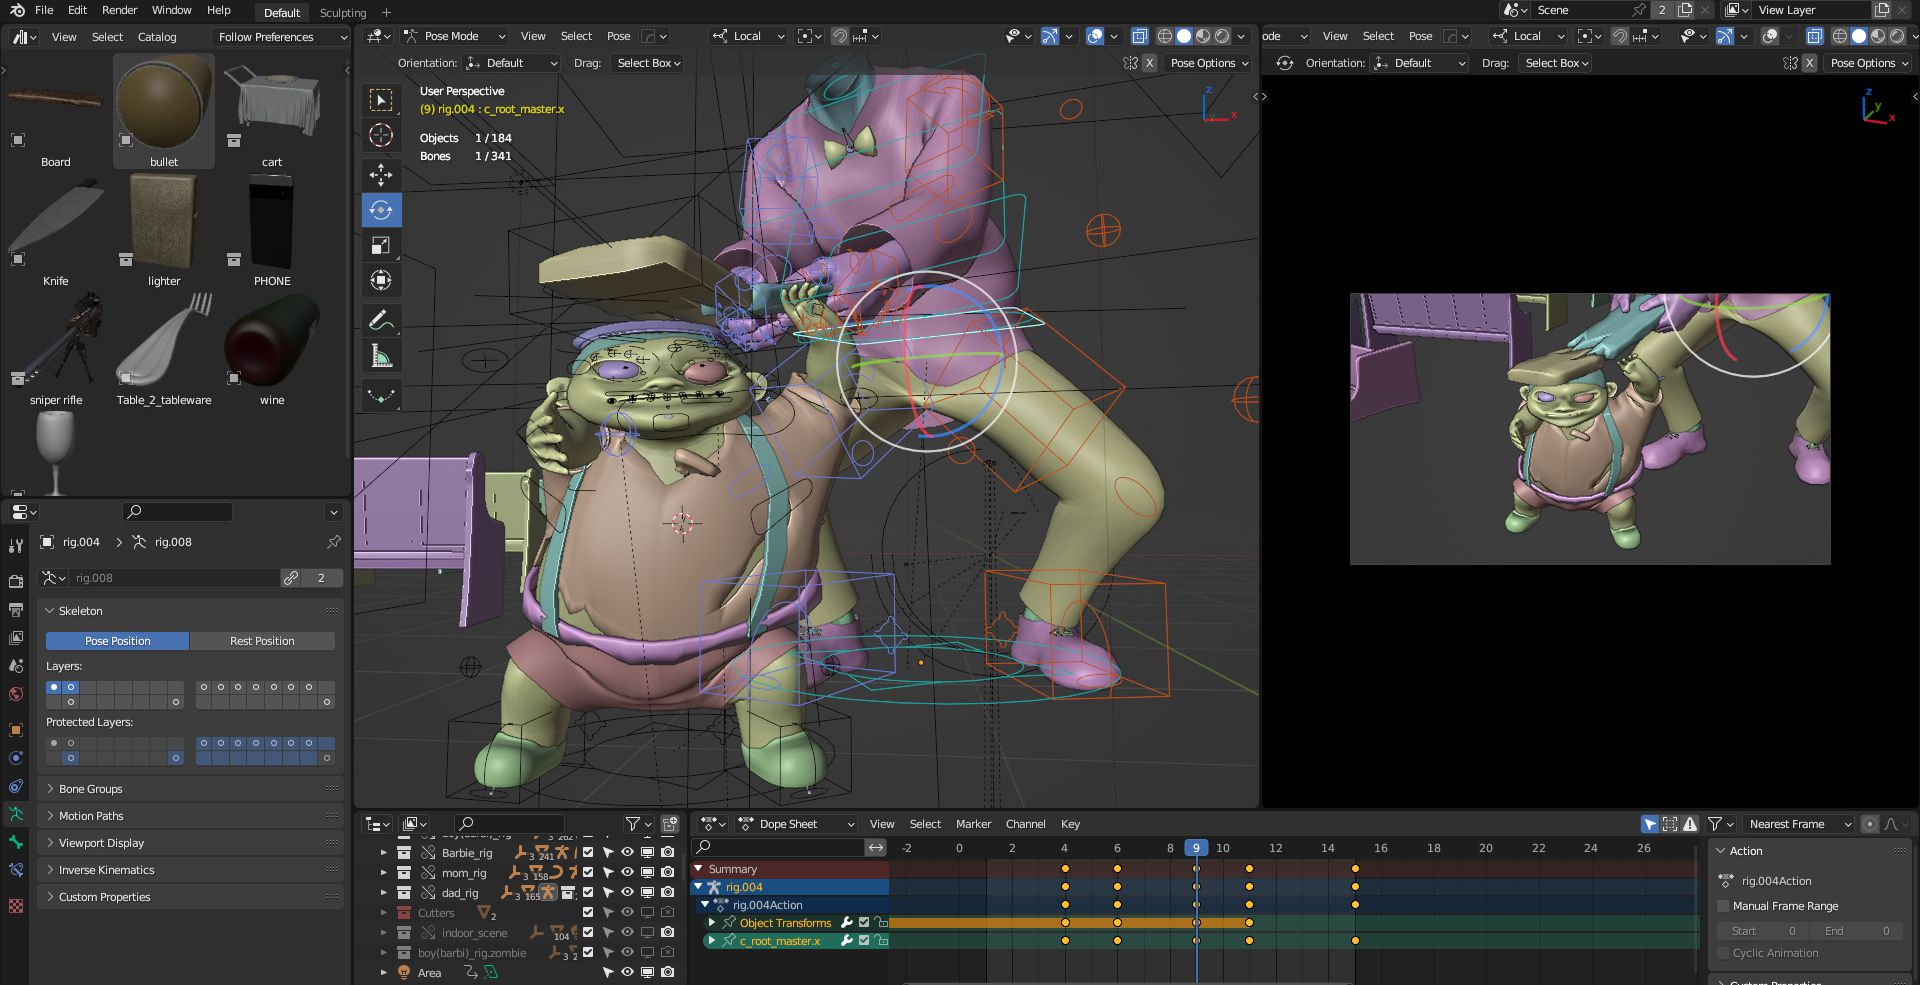Screen dimensions: 1920x985
Task: Expand the Bone Groups panel
Action: (x=90, y=789)
